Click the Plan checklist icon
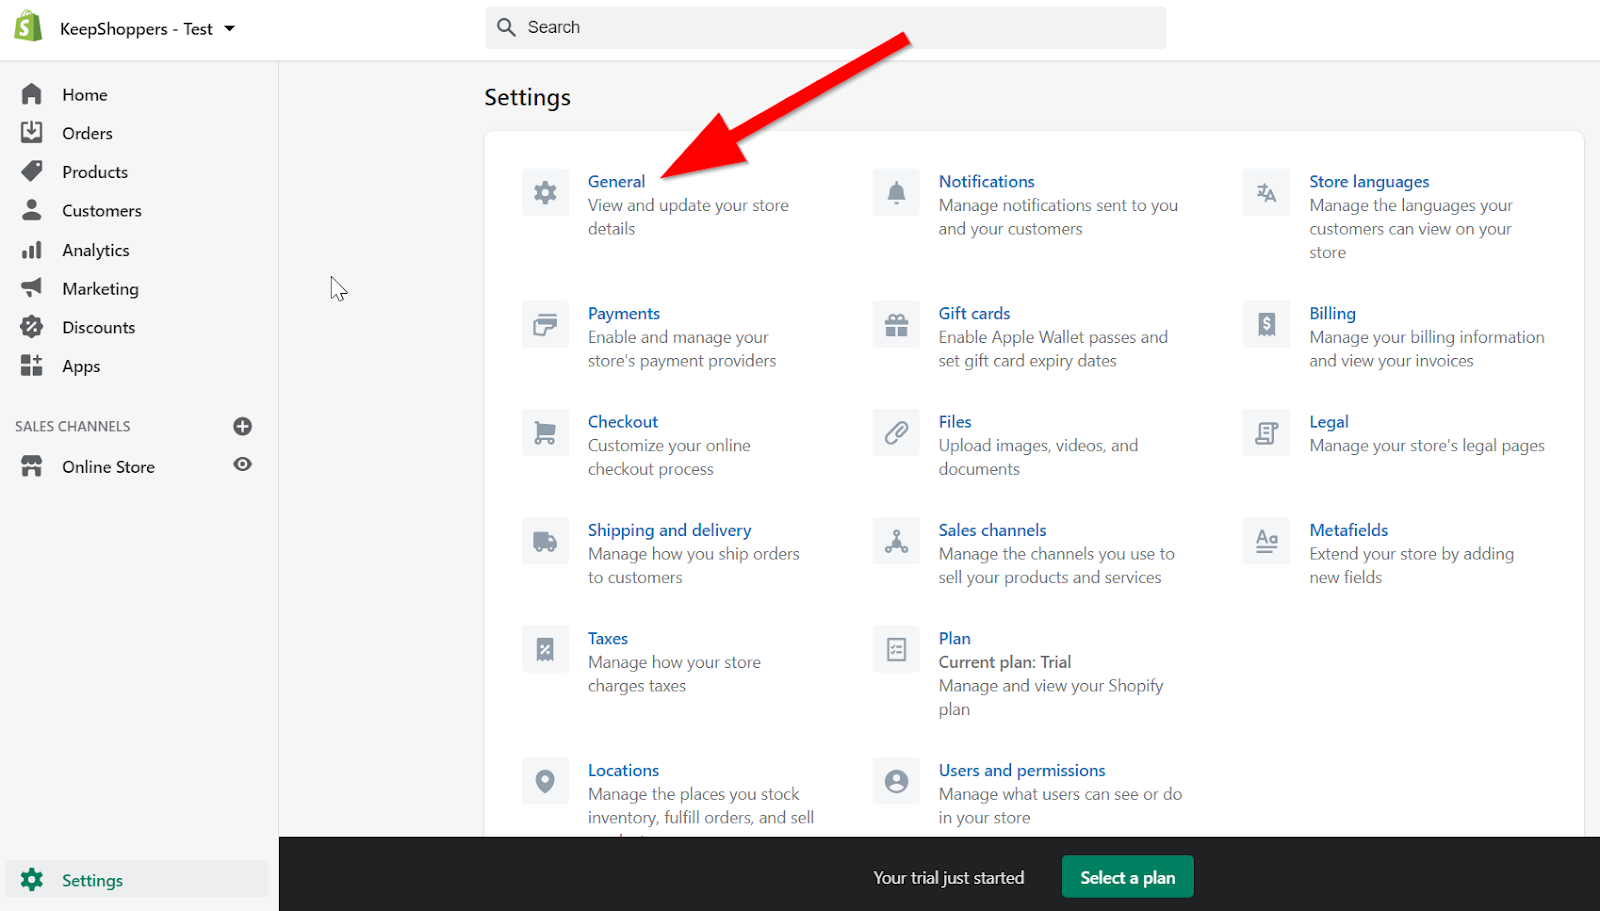The height and width of the screenshot is (911, 1600). (x=896, y=649)
